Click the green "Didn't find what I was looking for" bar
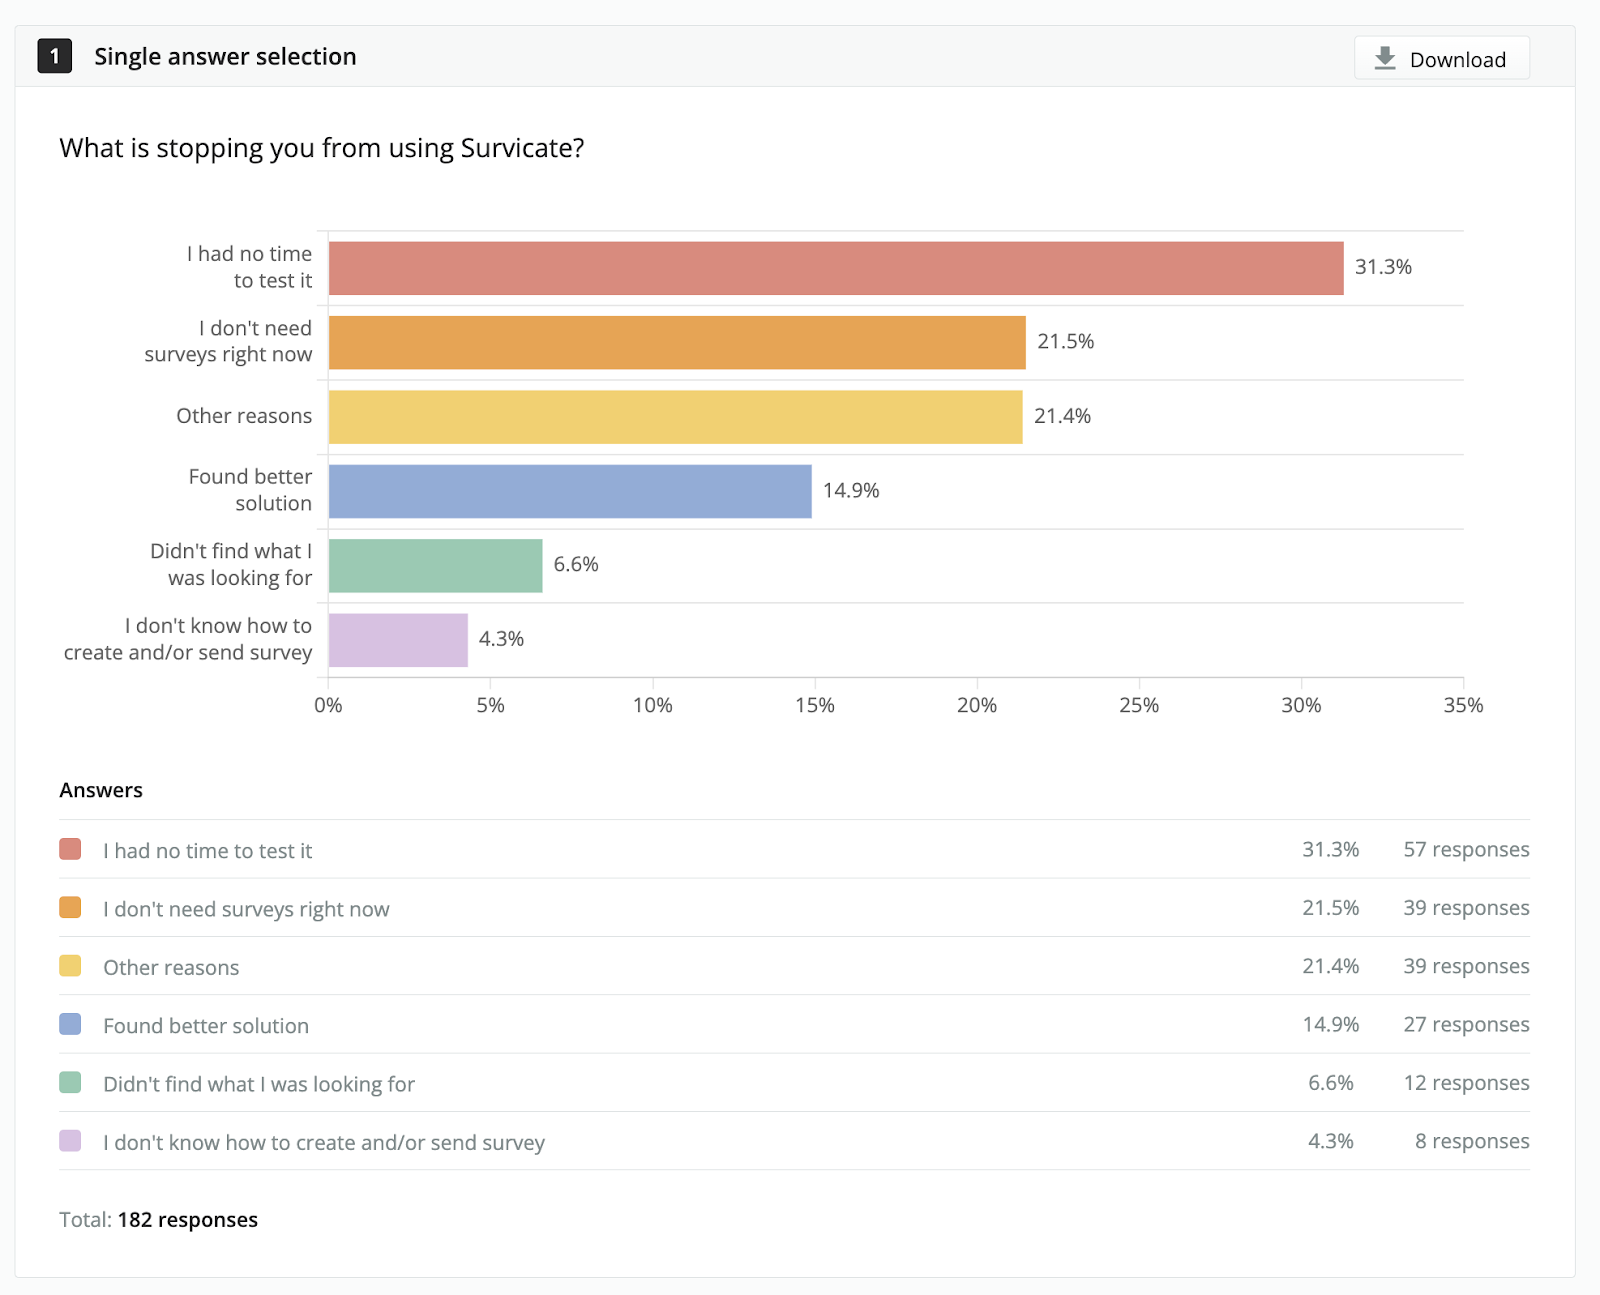1600x1295 pixels. pos(436,566)
